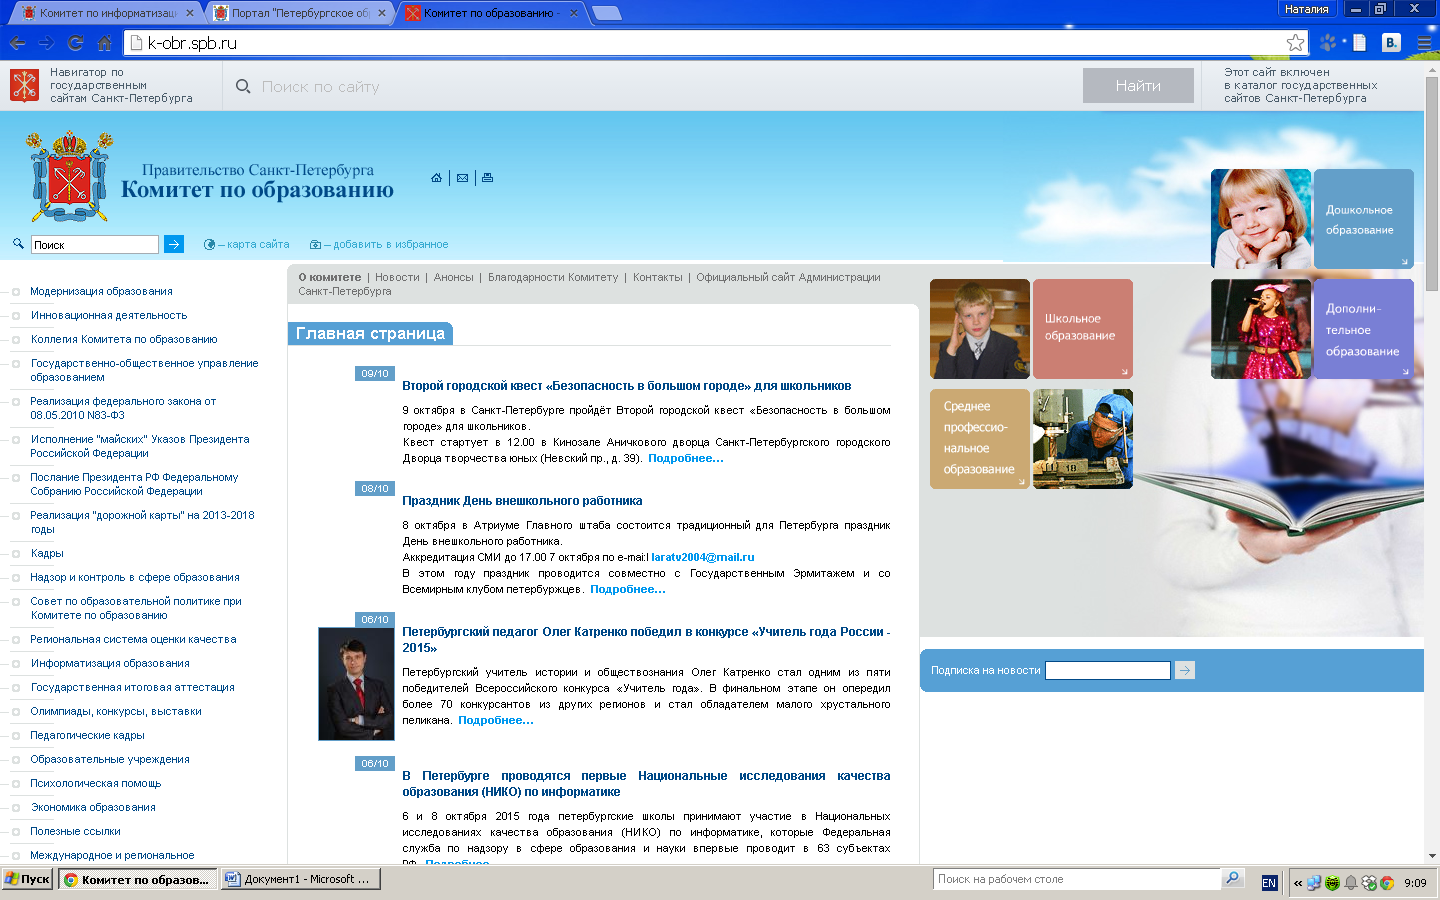Close the Комитет по образованию tab

(x=574, y=13)
